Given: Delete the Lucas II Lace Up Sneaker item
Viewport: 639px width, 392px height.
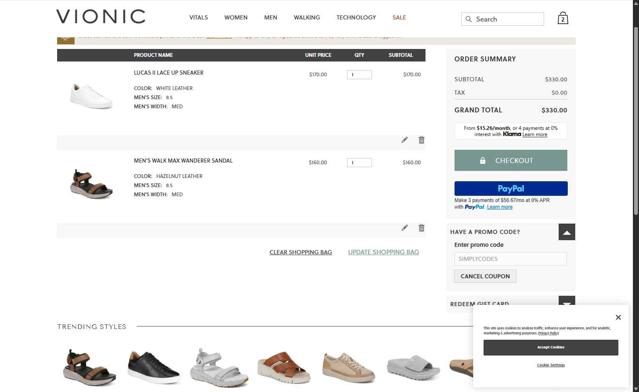Looking at the screenshot, I should 421,140.
